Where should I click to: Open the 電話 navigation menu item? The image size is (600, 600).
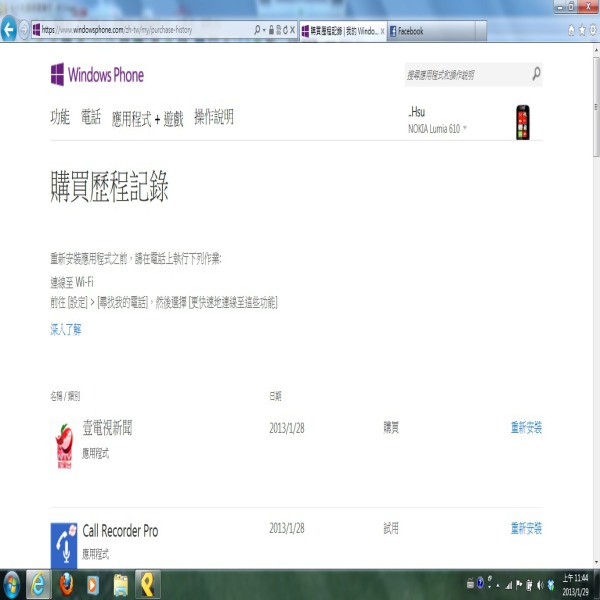click(x=91, y=117)
